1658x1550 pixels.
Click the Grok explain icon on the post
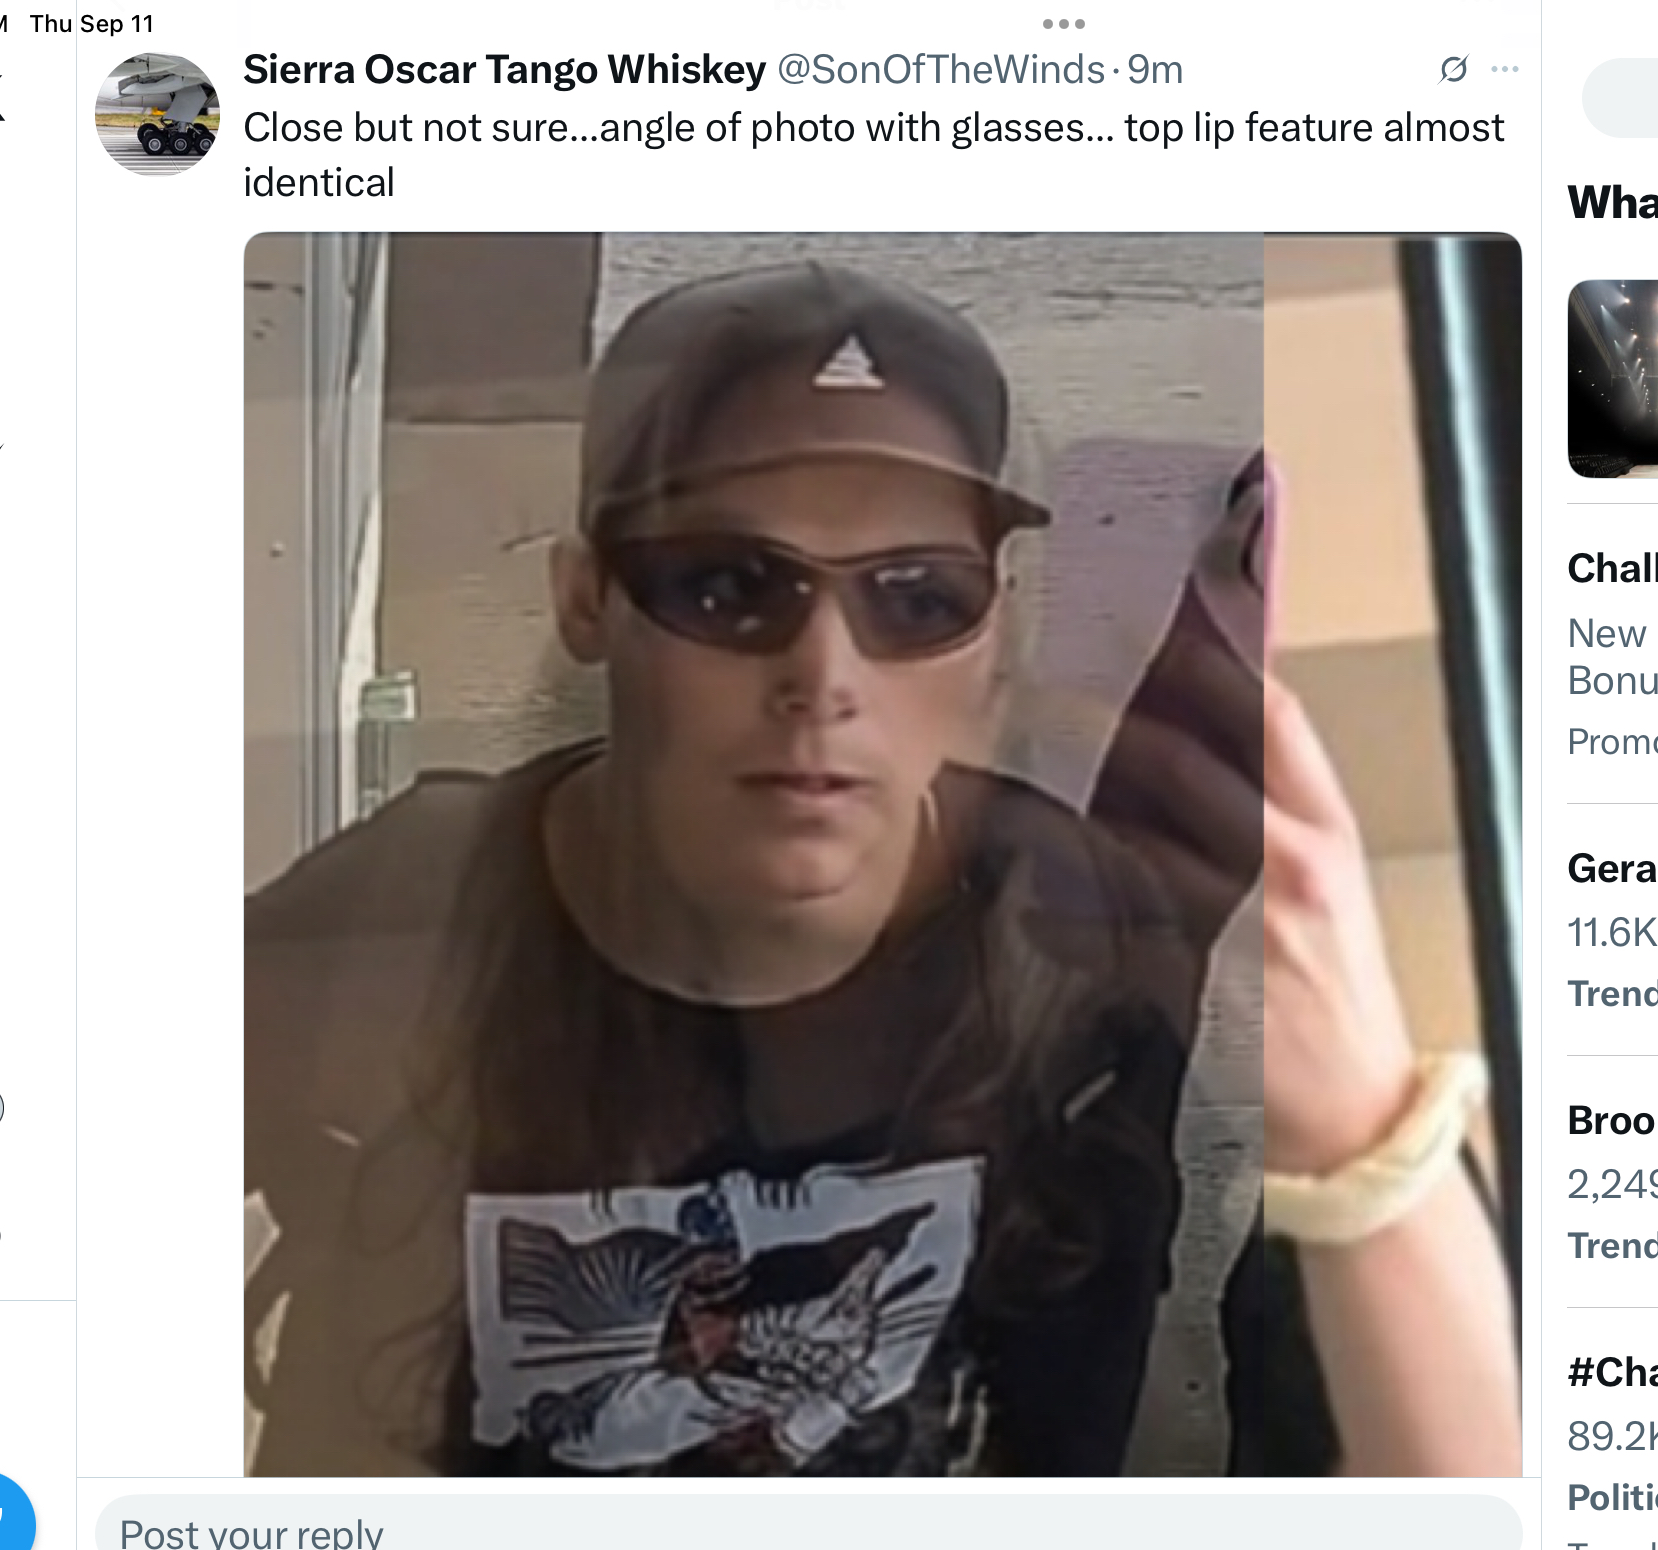coord(1453,69)
